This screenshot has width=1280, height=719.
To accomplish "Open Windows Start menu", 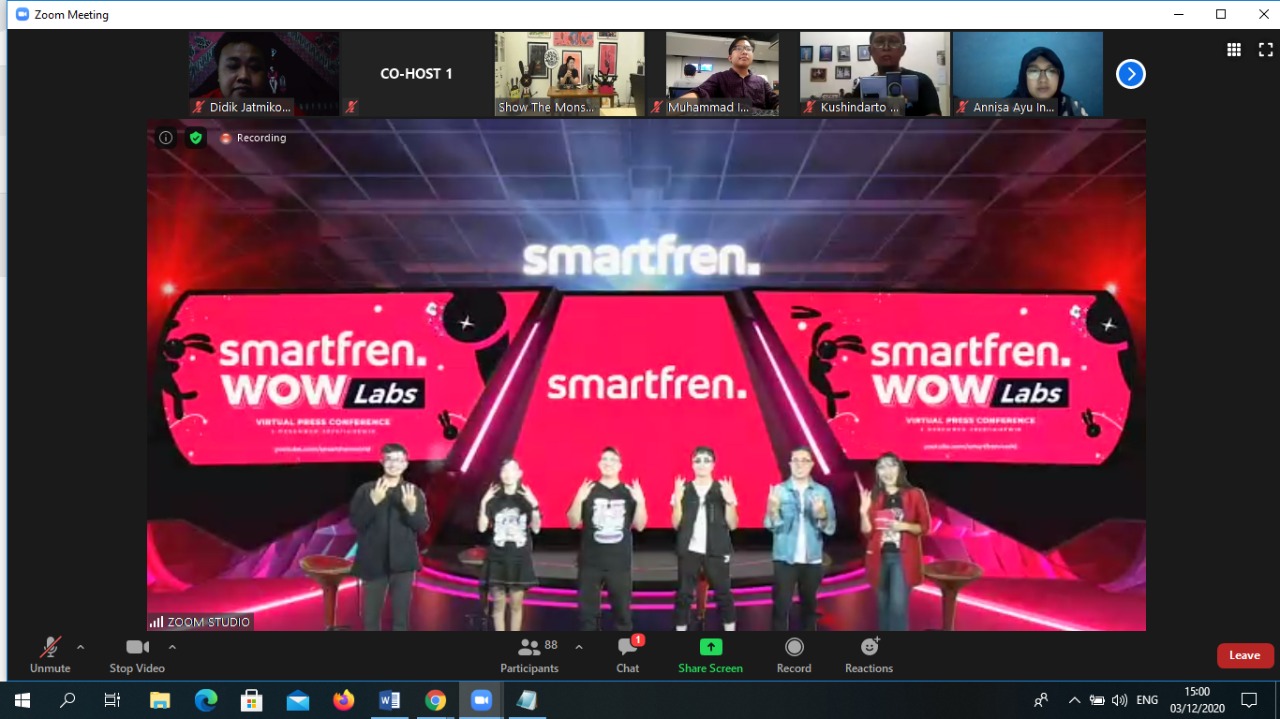I will [22, 700].
